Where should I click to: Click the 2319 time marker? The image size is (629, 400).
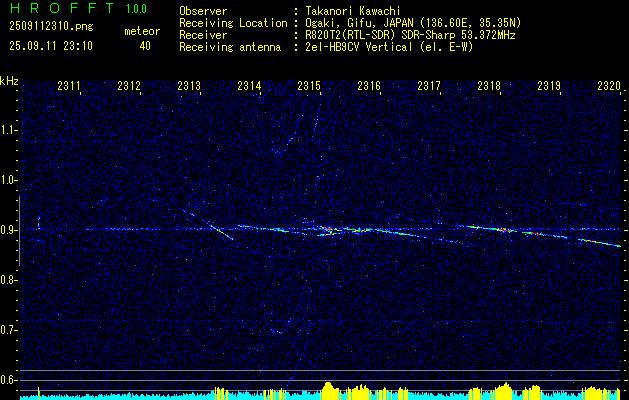click(549, 85)
